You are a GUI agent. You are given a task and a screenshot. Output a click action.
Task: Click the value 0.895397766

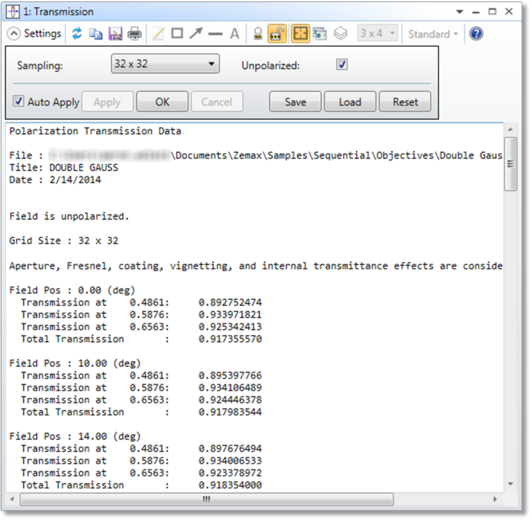pos(230,375)
